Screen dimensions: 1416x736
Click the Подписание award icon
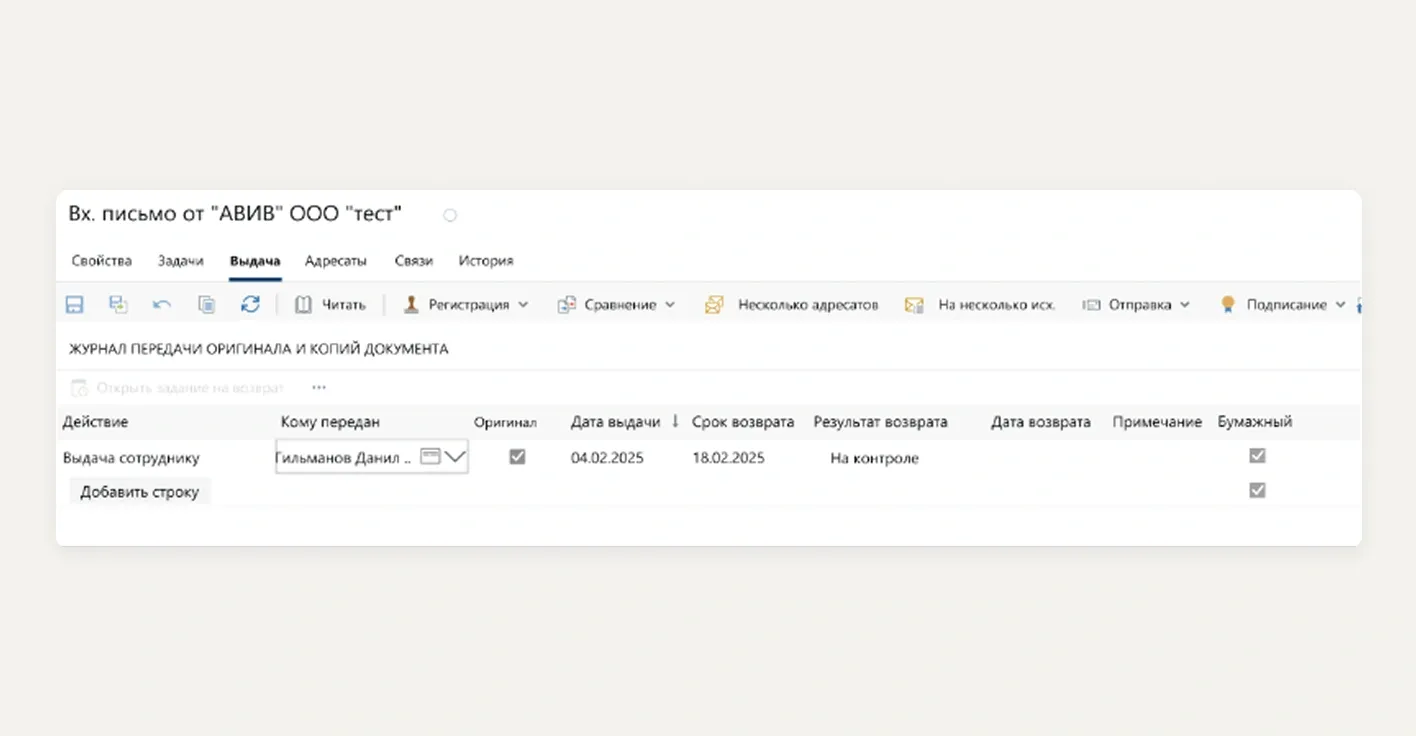coord(1228,304)
